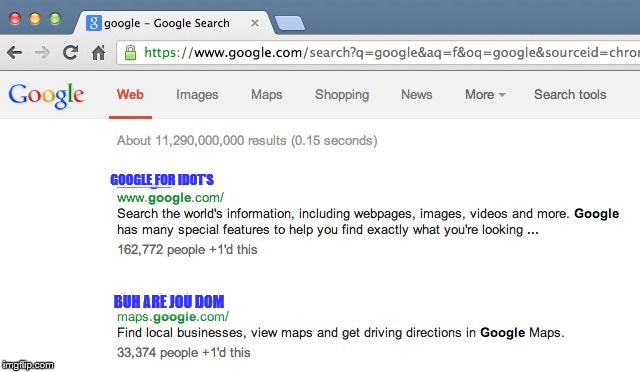Click the Google favicon in the tab
Viewport: 640px width, 372px height.
(x=93, y=23)
